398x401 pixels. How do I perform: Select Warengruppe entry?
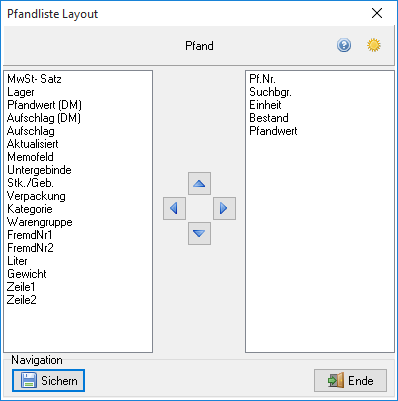(x=40, y=222)
